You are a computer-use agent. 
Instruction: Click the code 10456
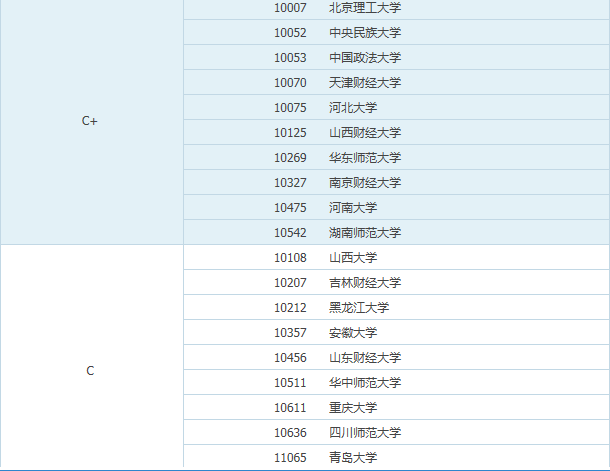pyautogui.click(x=290, y=357)
